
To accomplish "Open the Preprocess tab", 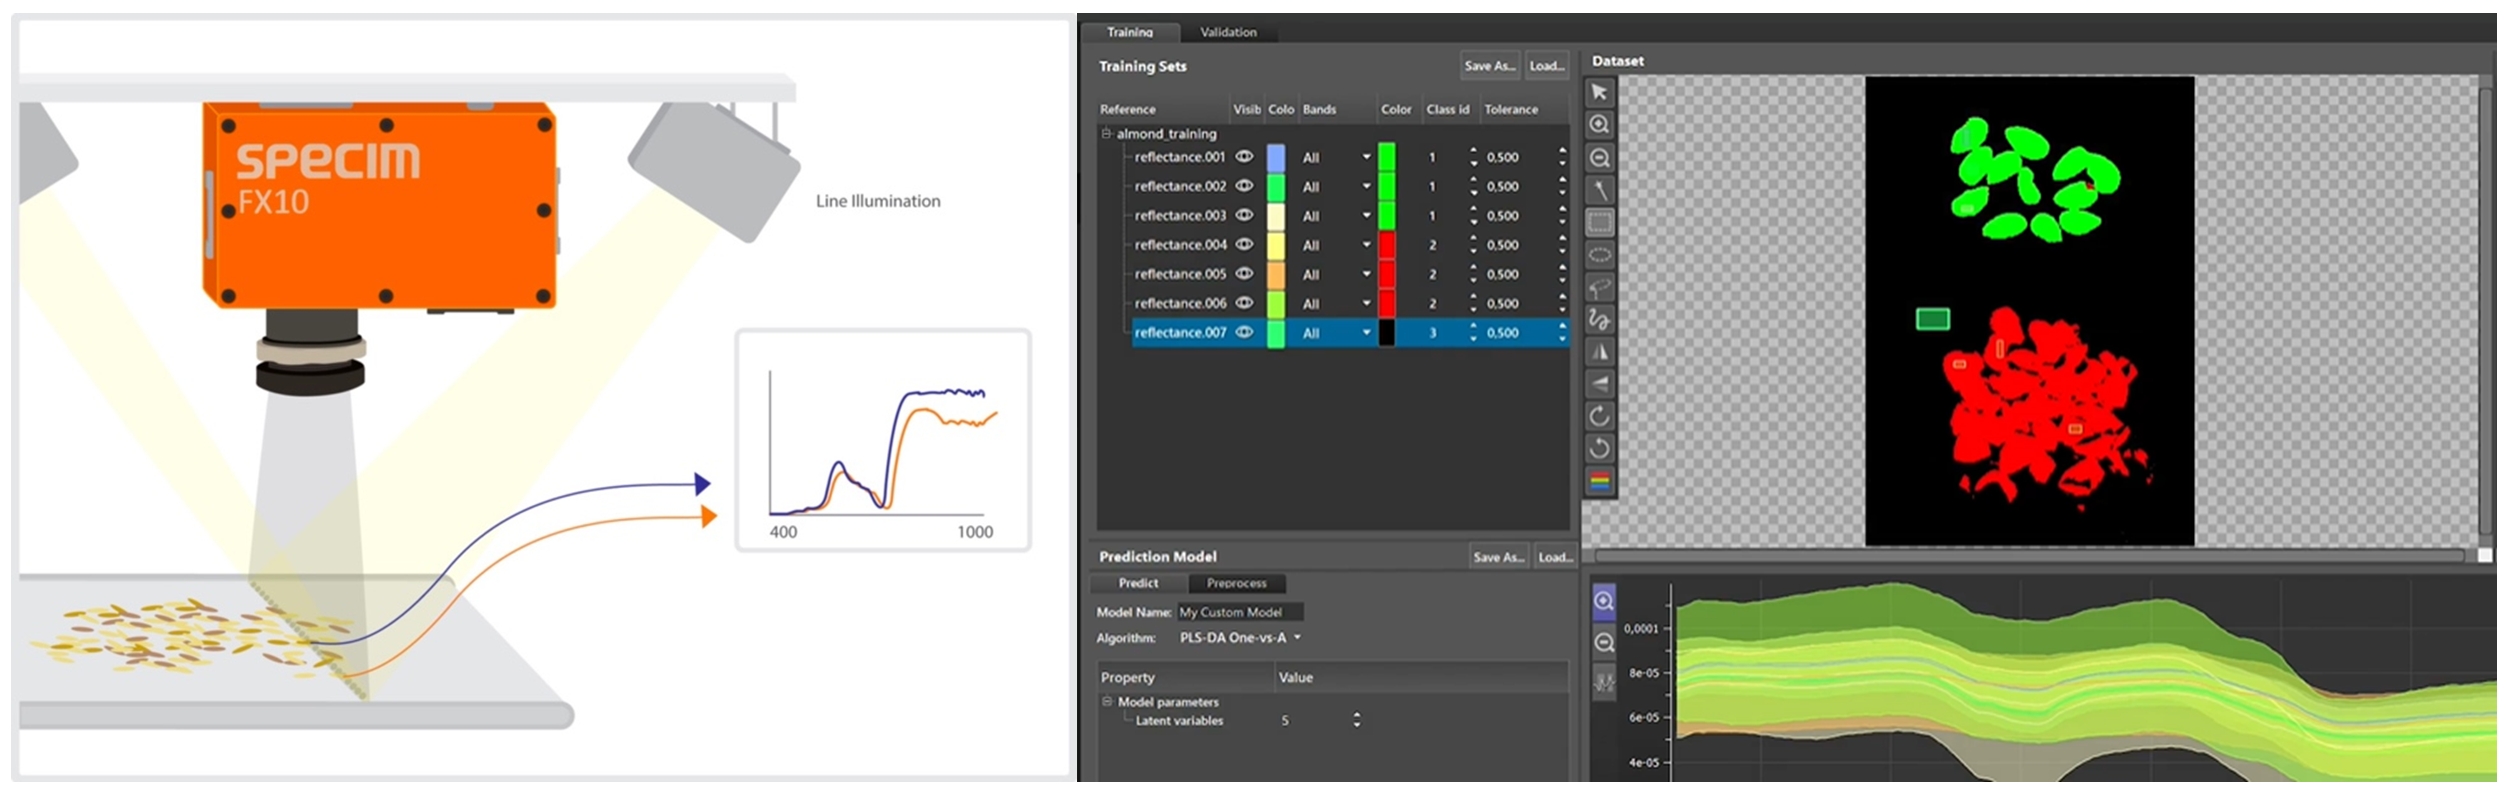I will click(x=1236, y=583).
